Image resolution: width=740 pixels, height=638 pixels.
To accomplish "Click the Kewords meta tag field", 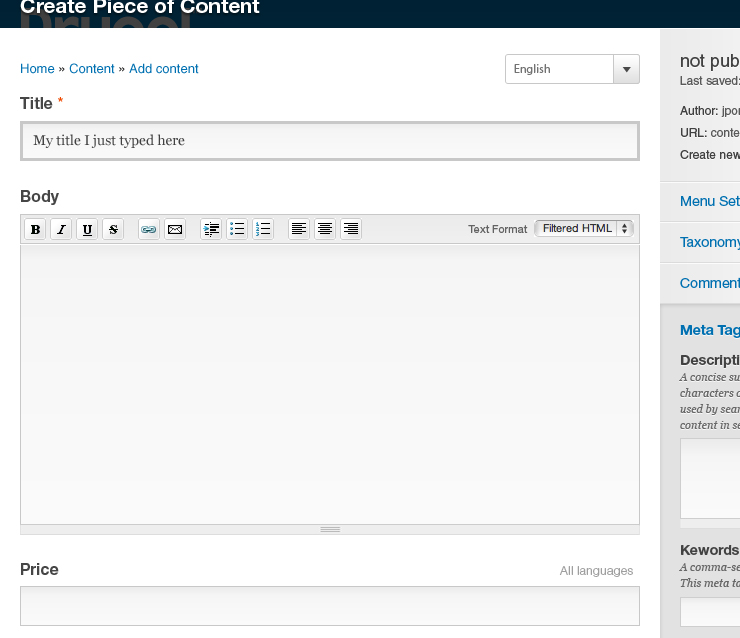I will coord(710,612).
